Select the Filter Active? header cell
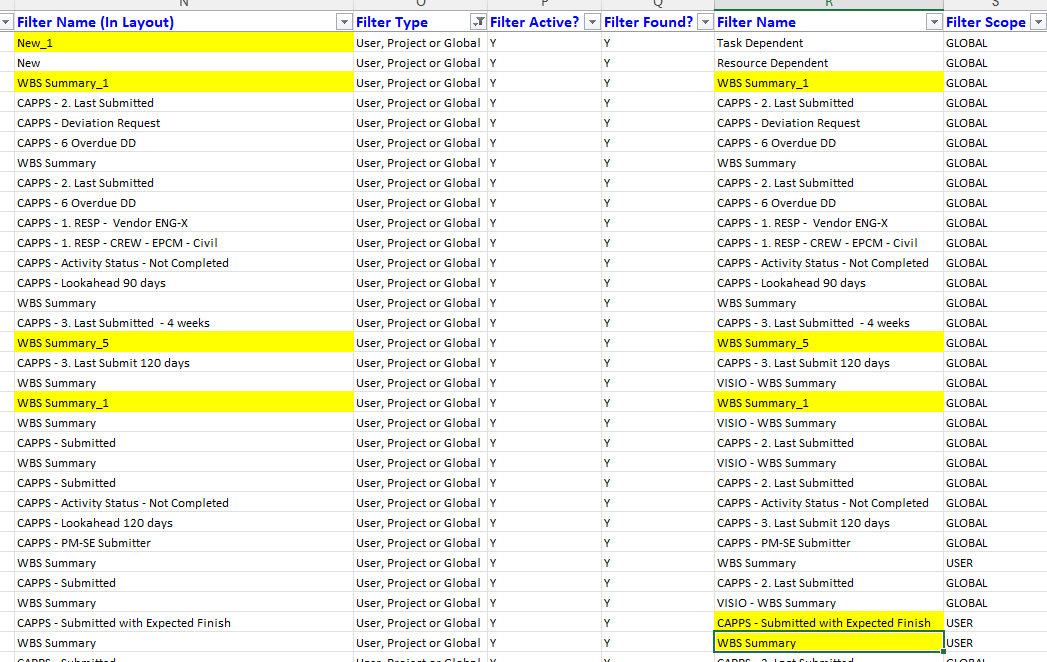1047x662 pixels. tap(534, 22)
